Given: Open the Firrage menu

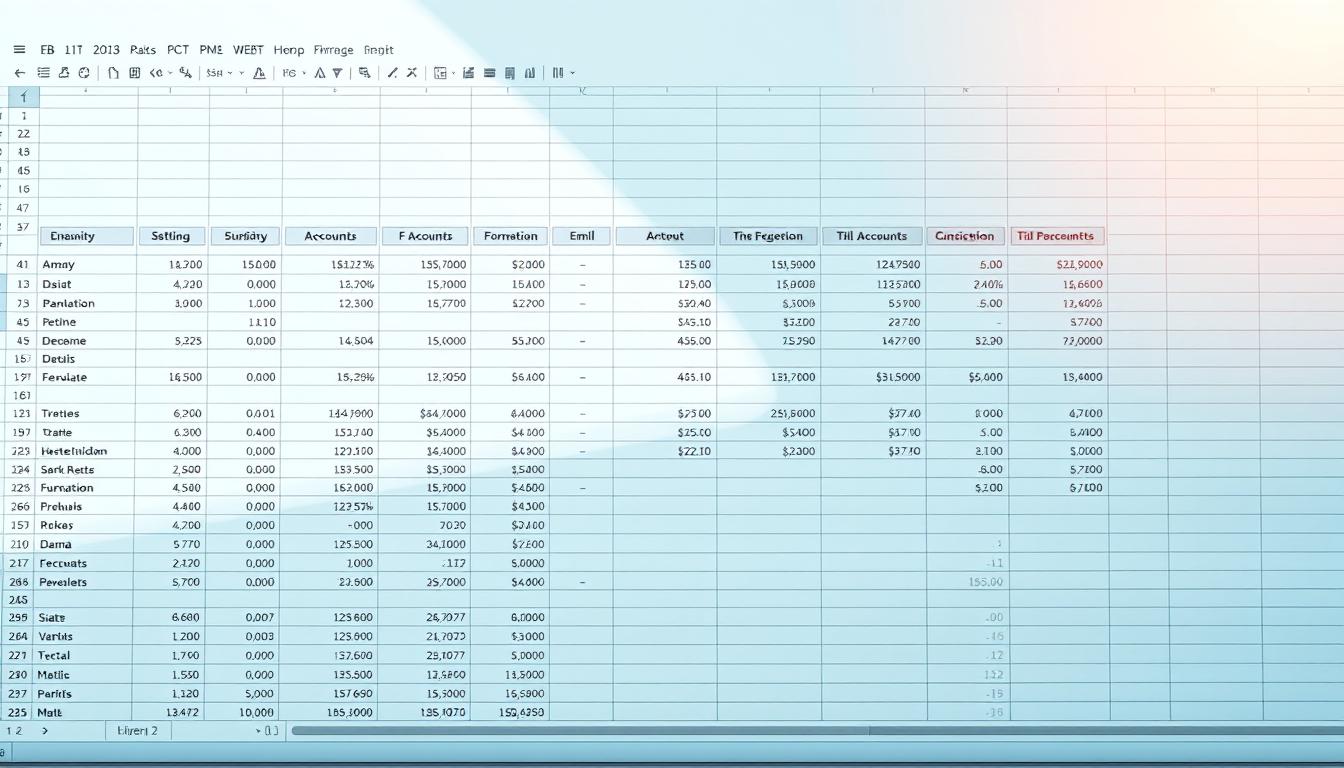Looking at the screenshot, I should (333, 50).
